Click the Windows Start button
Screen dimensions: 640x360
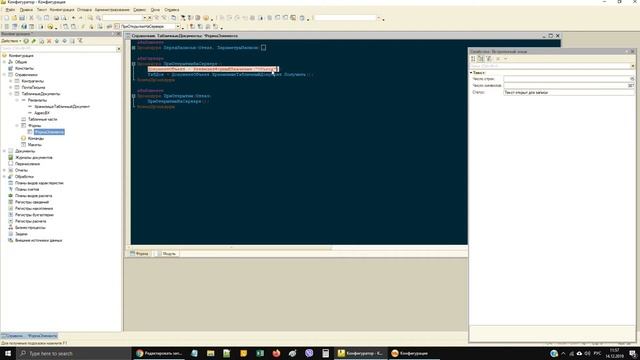pos(8,353)
